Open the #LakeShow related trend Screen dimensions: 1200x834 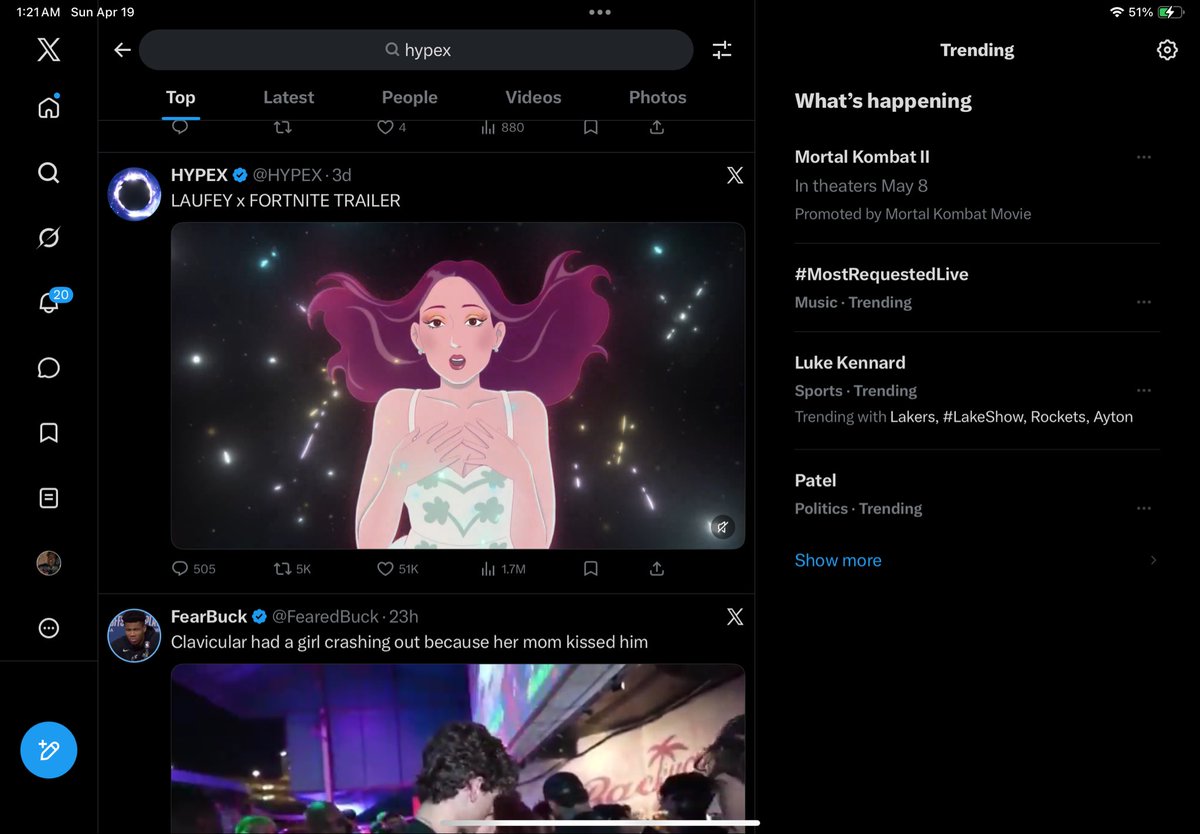pos(982,417)
